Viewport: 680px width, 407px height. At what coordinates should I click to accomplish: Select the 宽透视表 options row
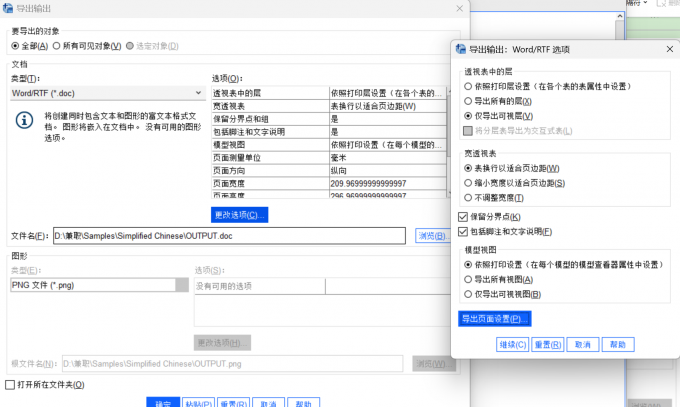pyautogui.click(x=329, y=106)
